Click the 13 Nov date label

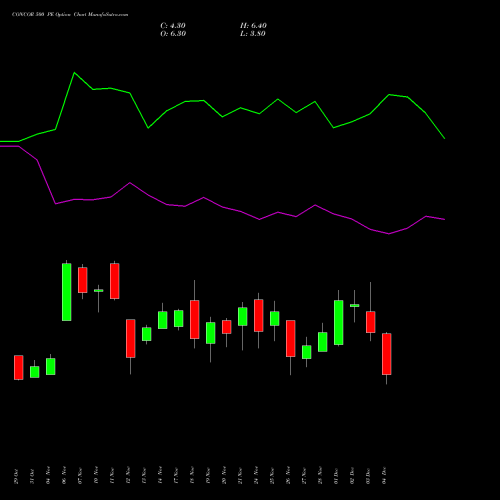[x=144, y=475]
